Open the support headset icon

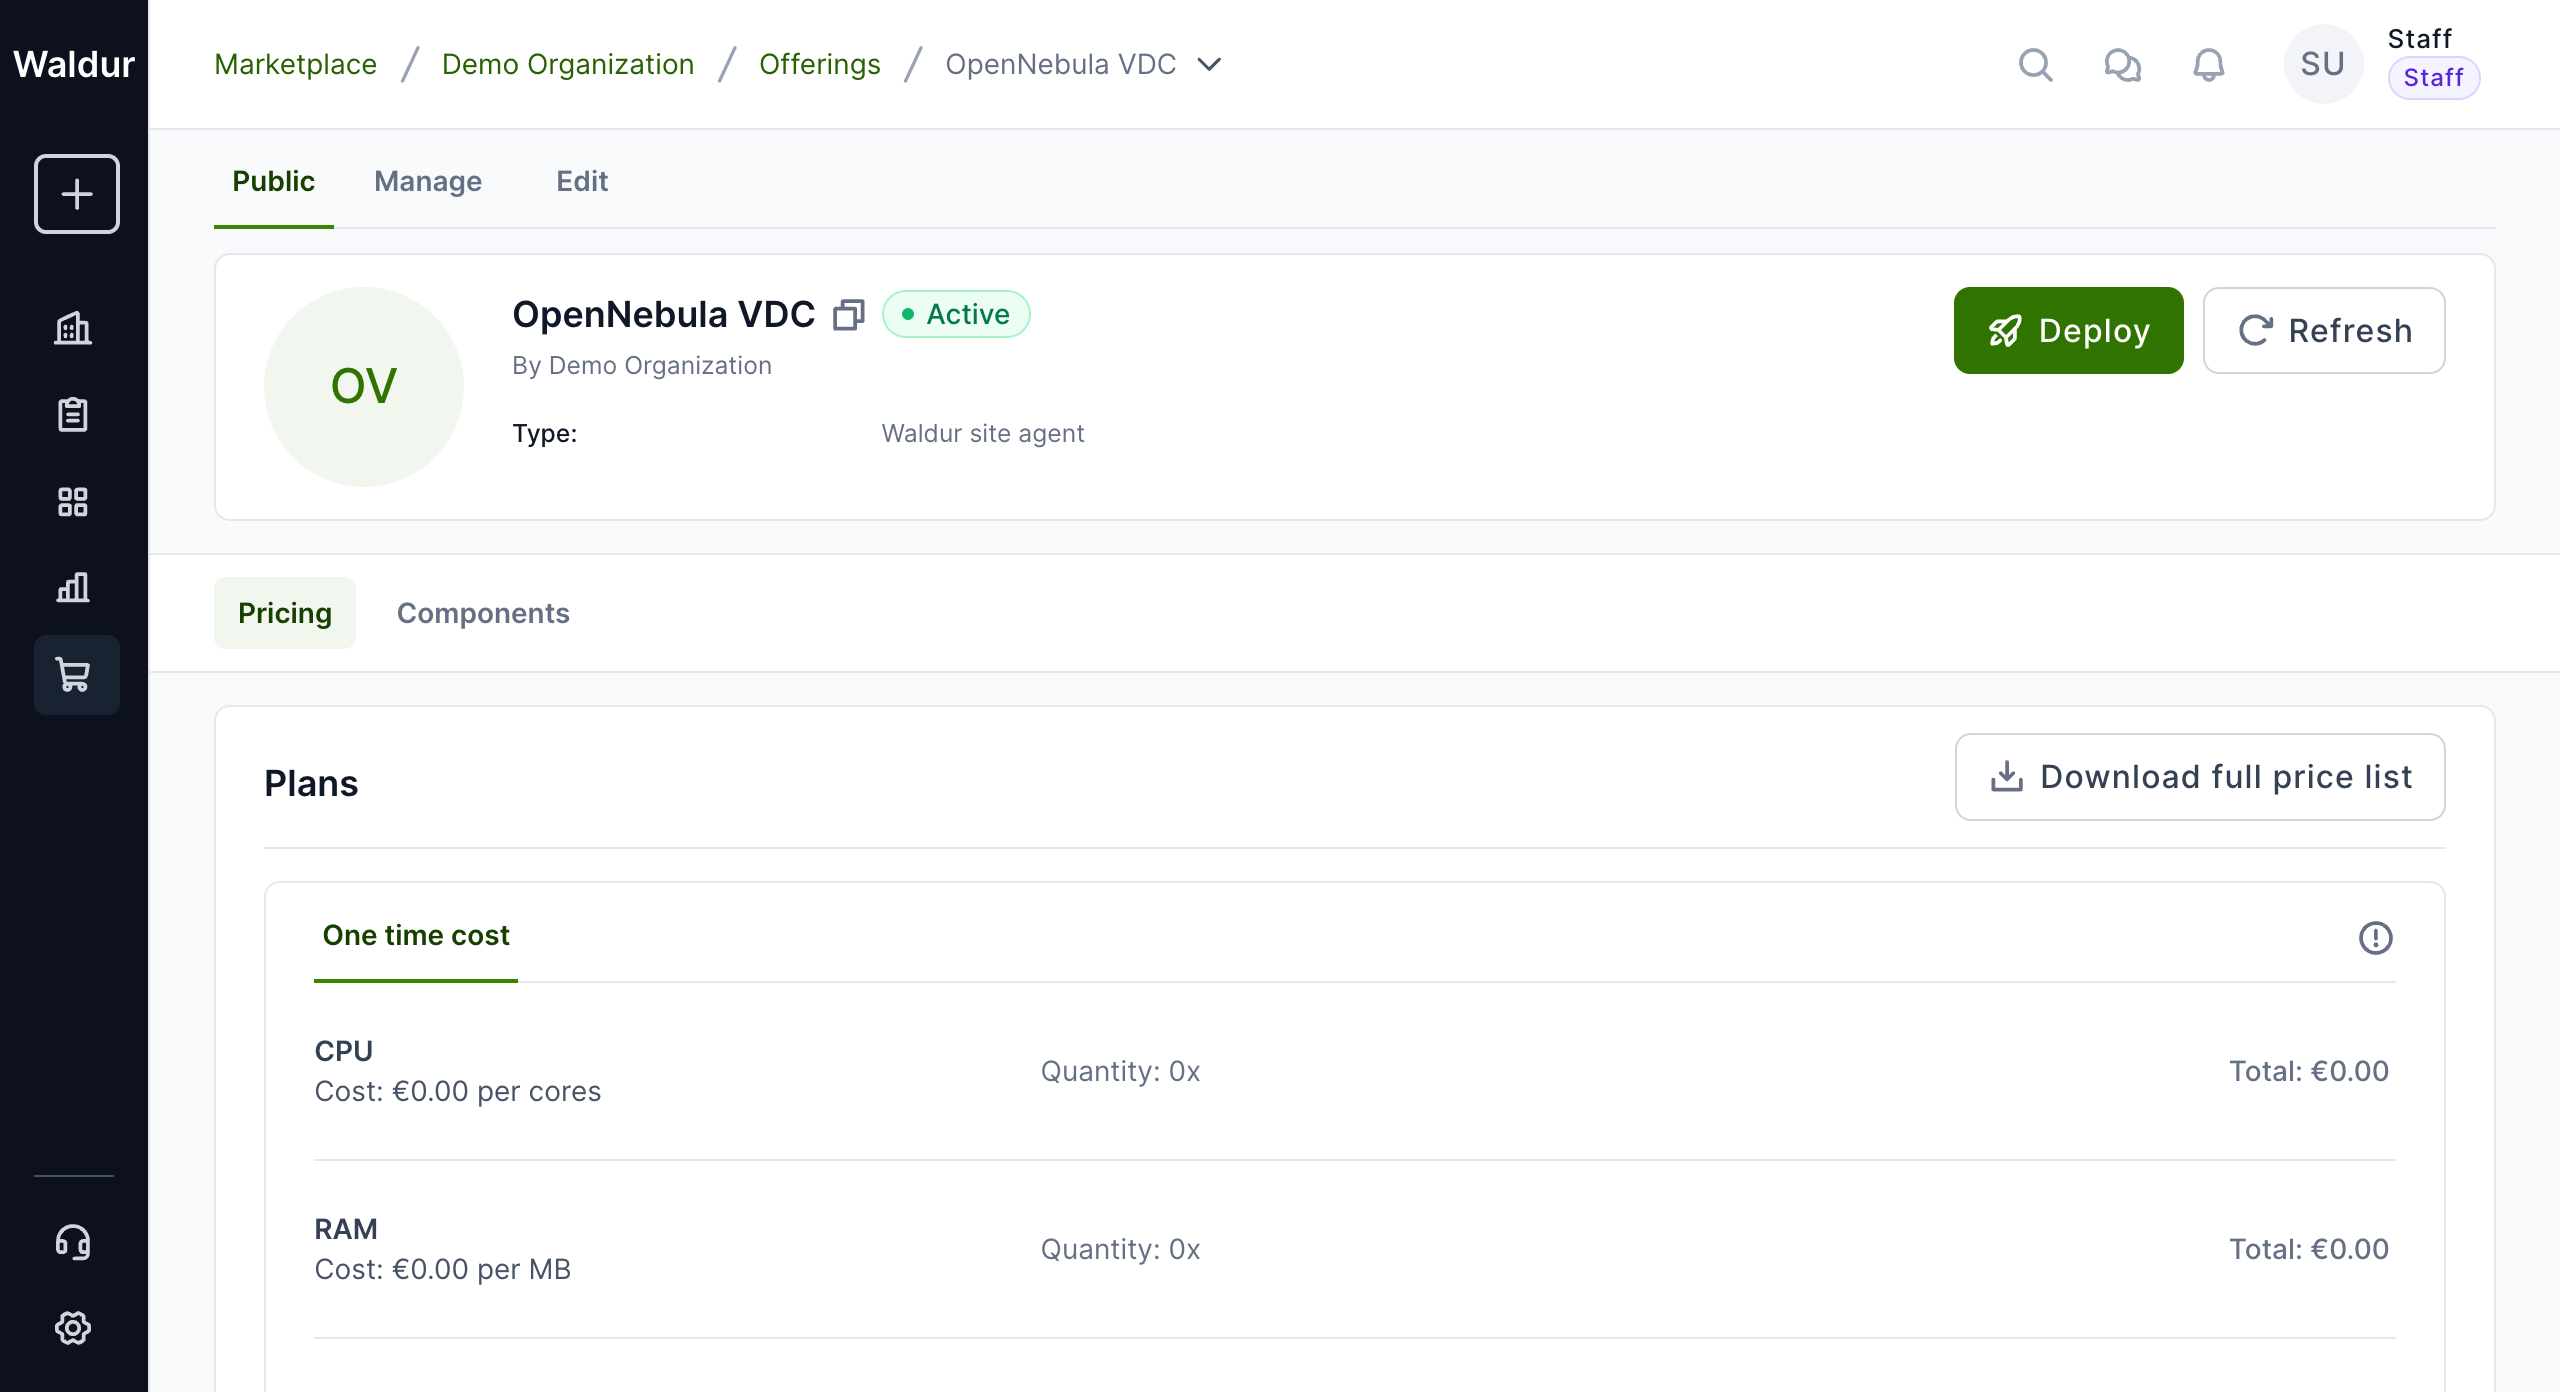coord(73,1242)
